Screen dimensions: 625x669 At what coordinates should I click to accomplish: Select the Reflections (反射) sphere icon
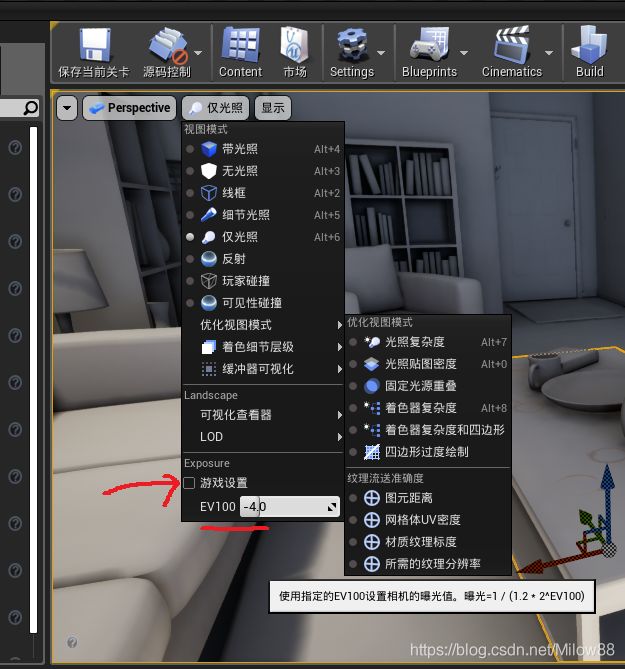[x=209, y=259]
